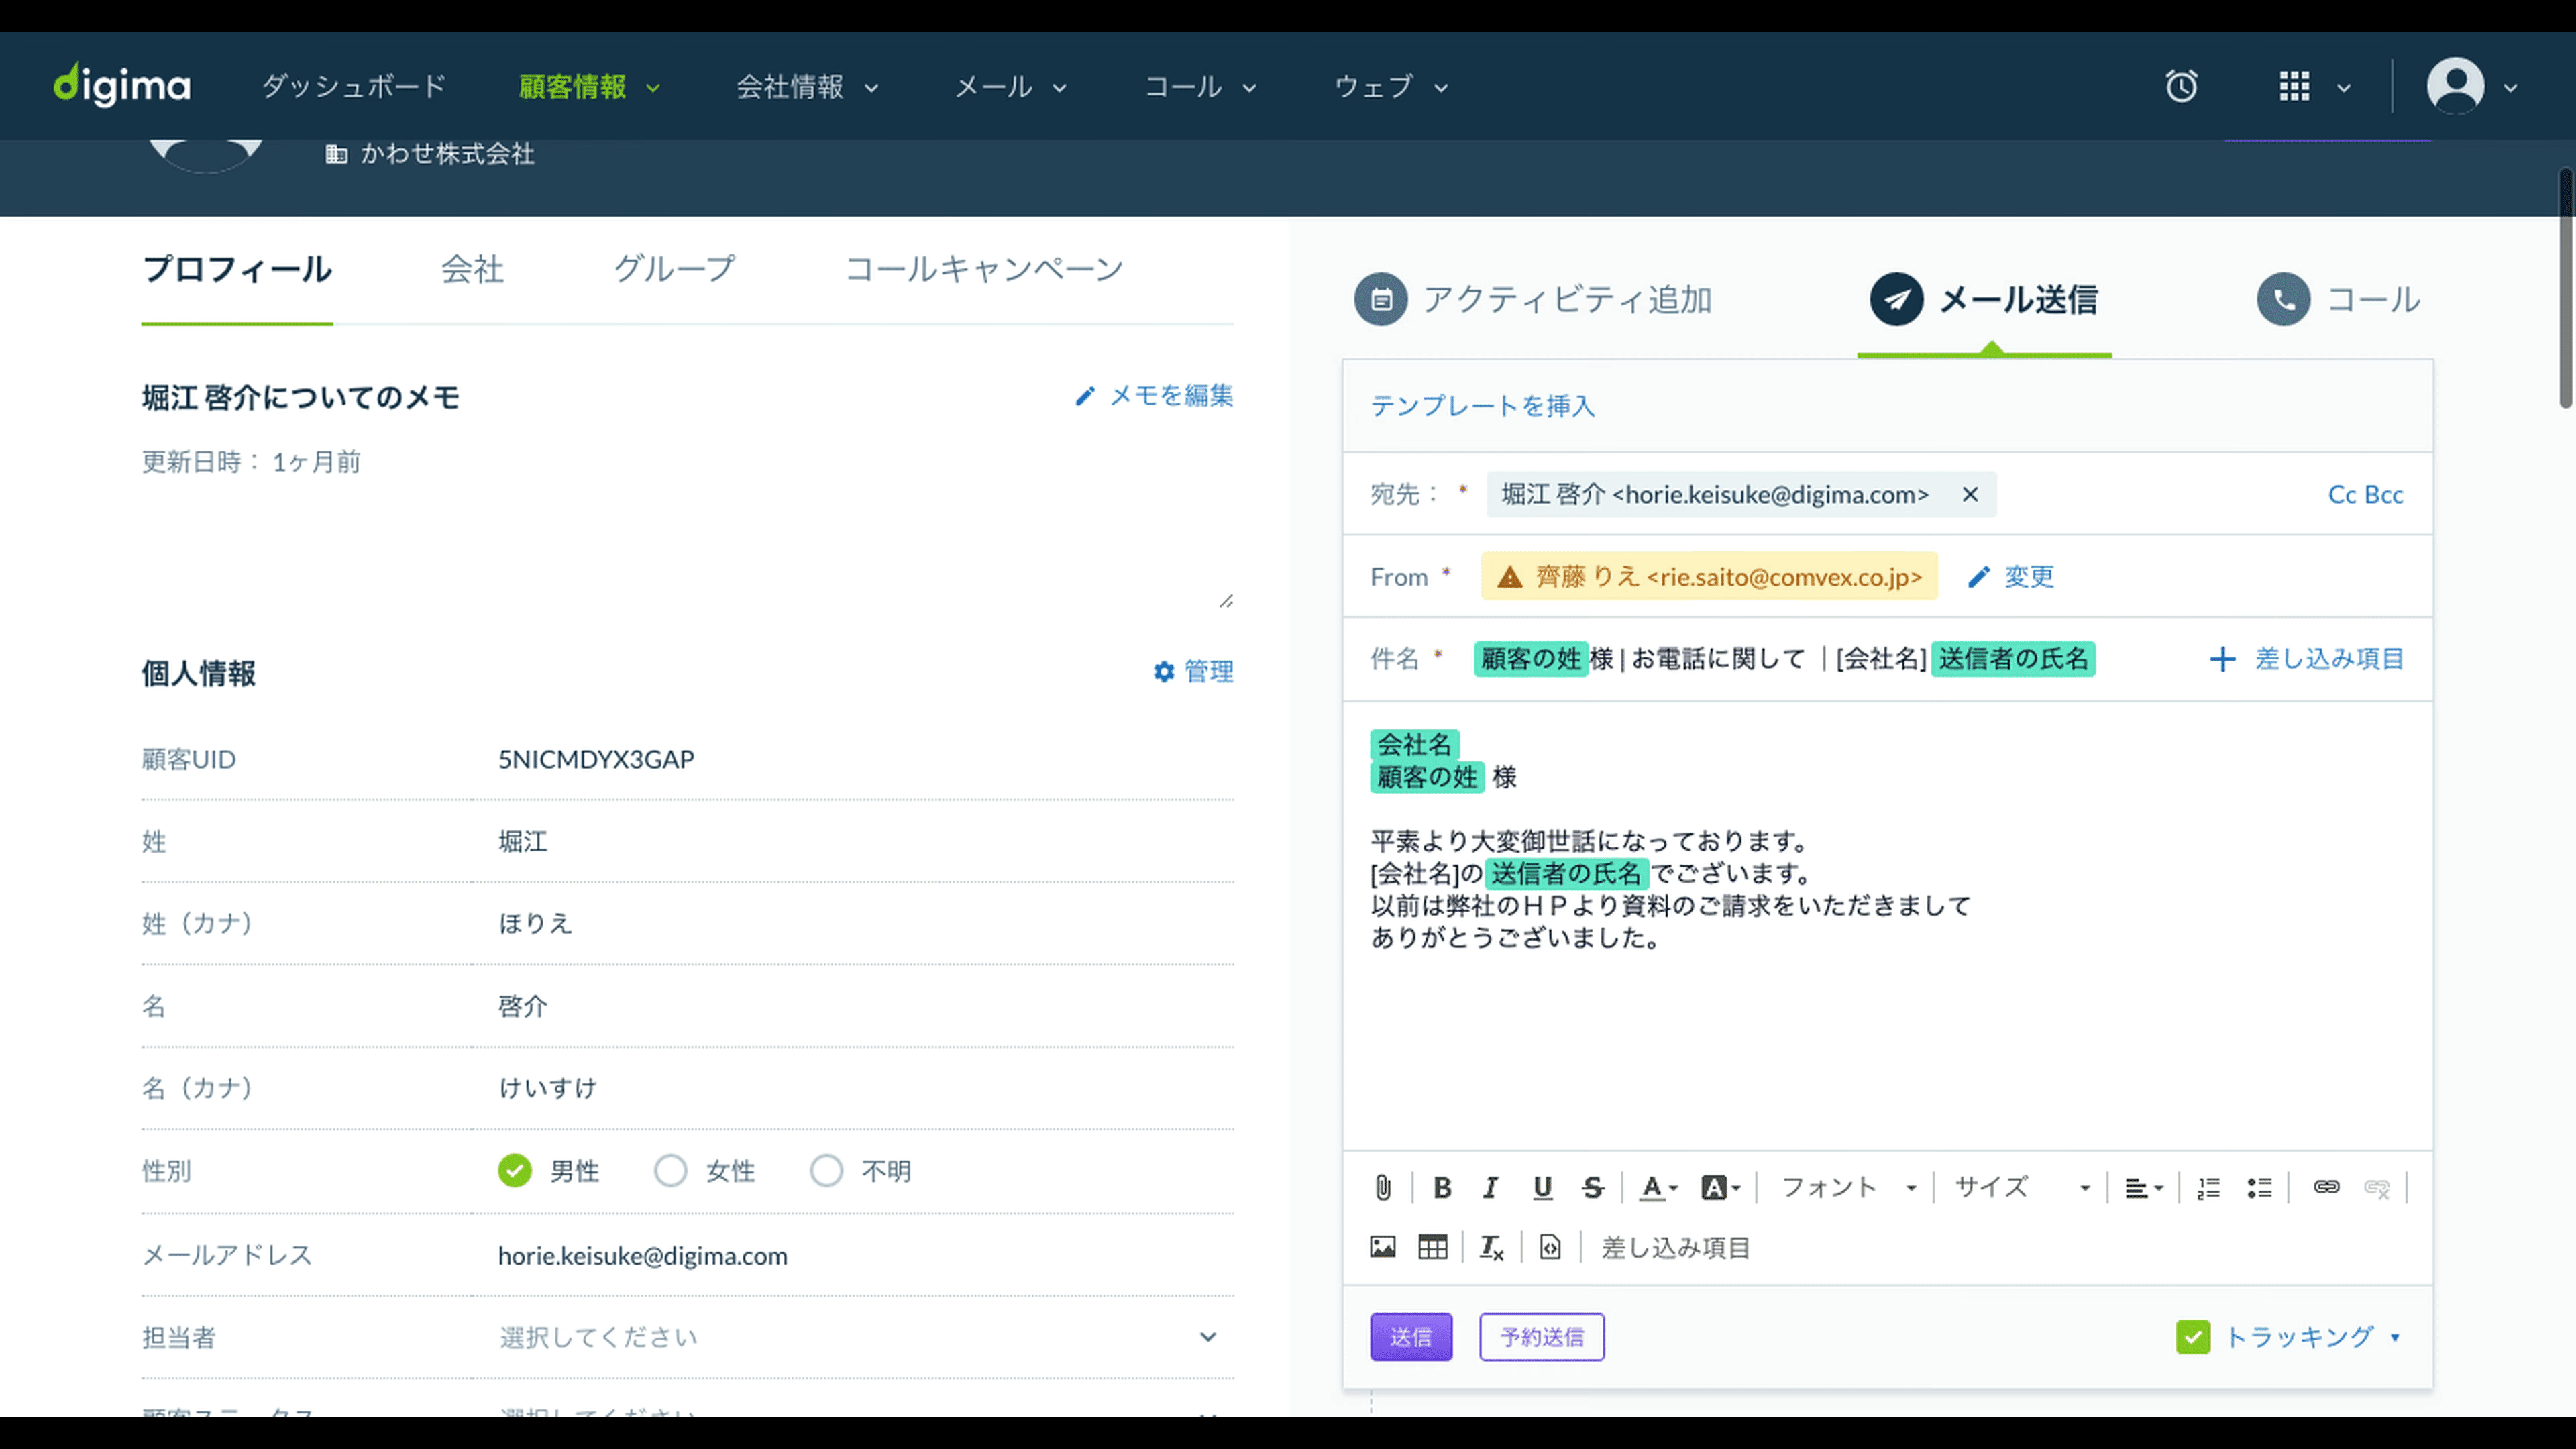Image resolution: width=2576 pixels, height=1449 pixels.
Task: Open the alarm clock reminder icon
Action: 2181,86
